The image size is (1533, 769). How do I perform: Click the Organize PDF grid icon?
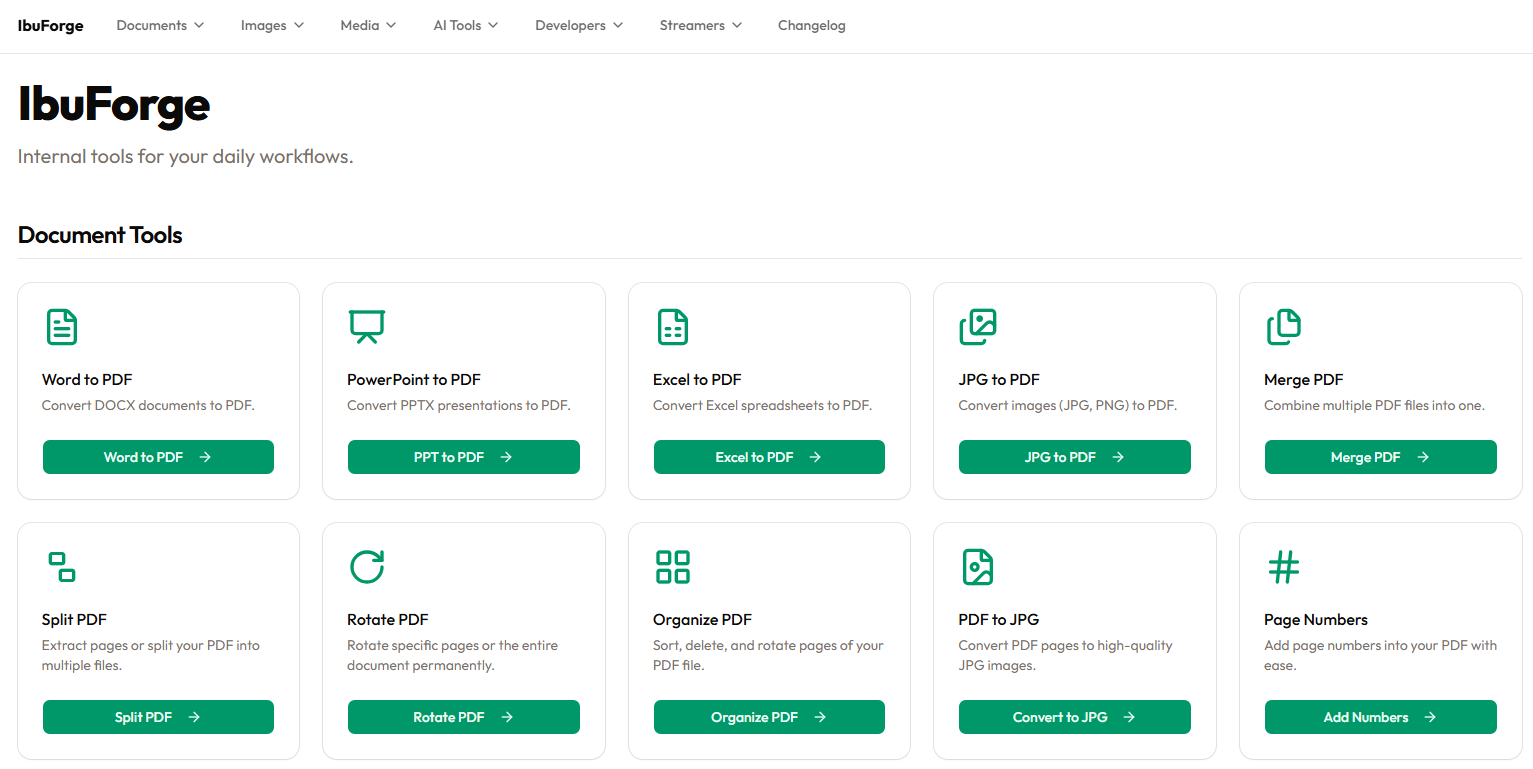click(x=672, y=567)
